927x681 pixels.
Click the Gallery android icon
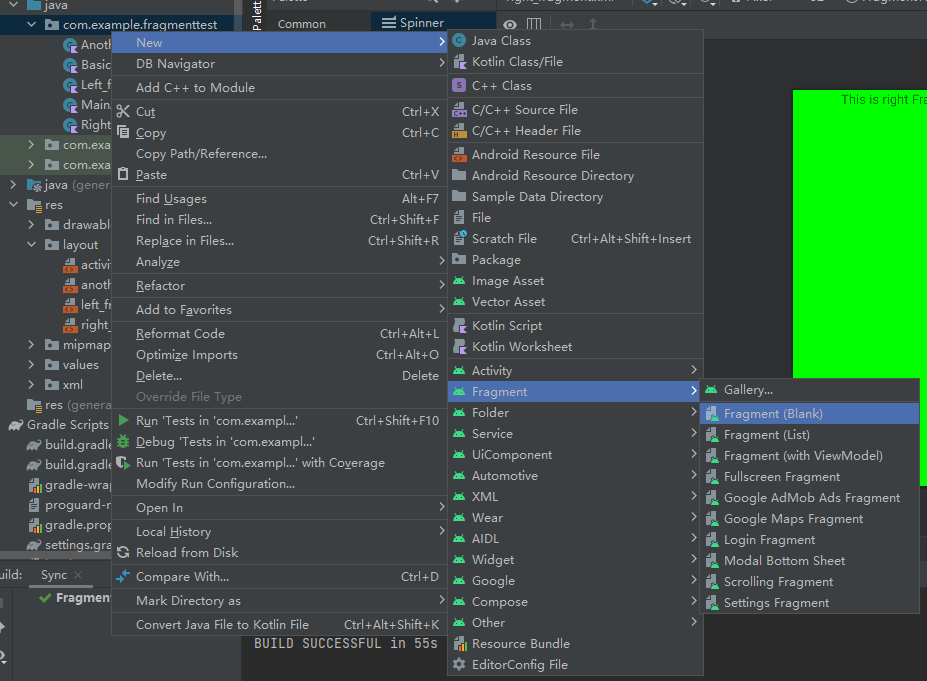(x=712, y=390)
